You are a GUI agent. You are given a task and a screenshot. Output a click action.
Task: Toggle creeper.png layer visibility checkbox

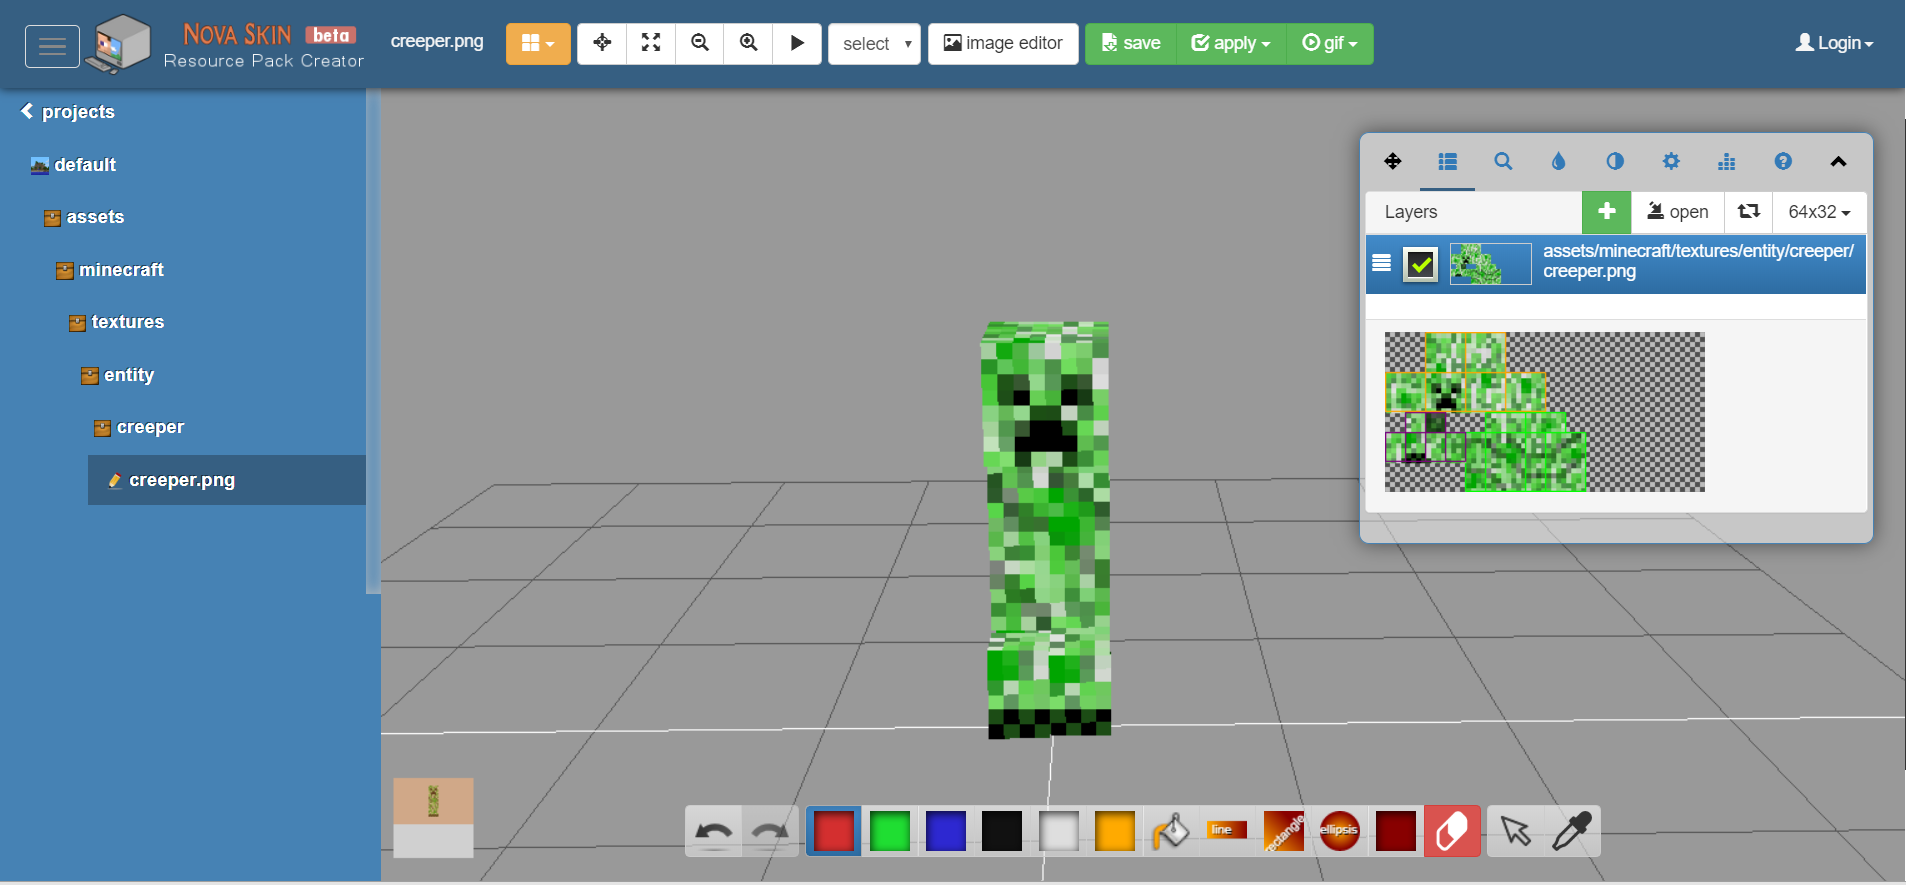[1420, 264]
